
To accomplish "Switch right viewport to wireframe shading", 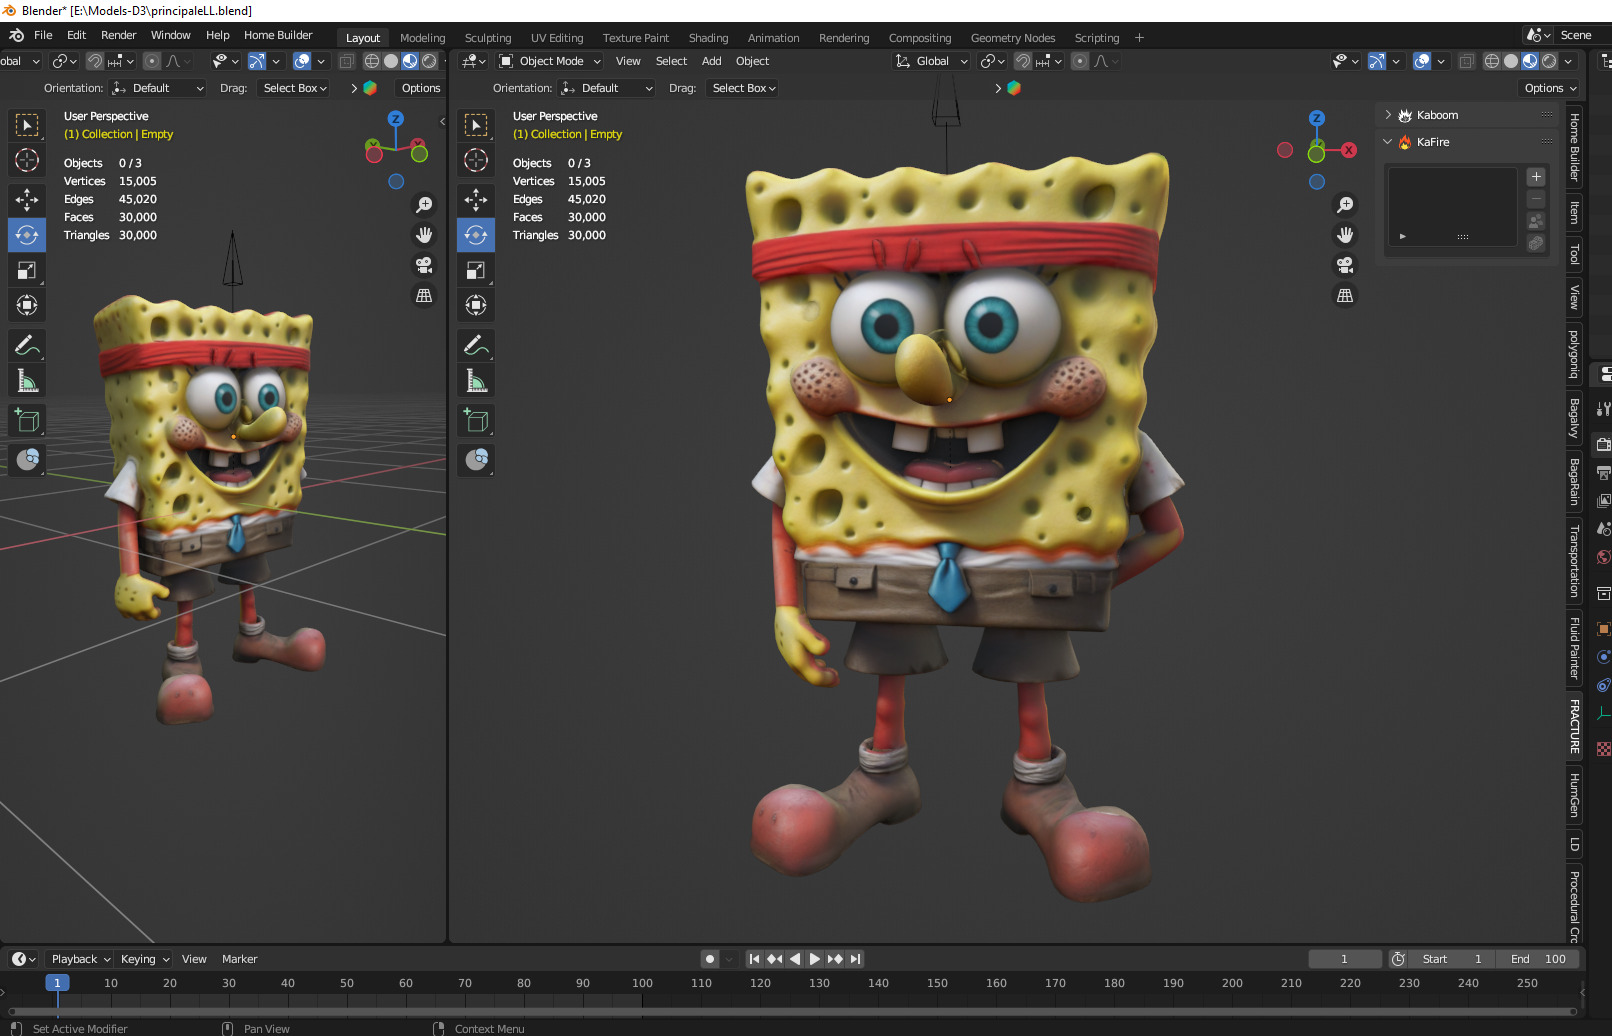I will click(x=1492, y=61).
